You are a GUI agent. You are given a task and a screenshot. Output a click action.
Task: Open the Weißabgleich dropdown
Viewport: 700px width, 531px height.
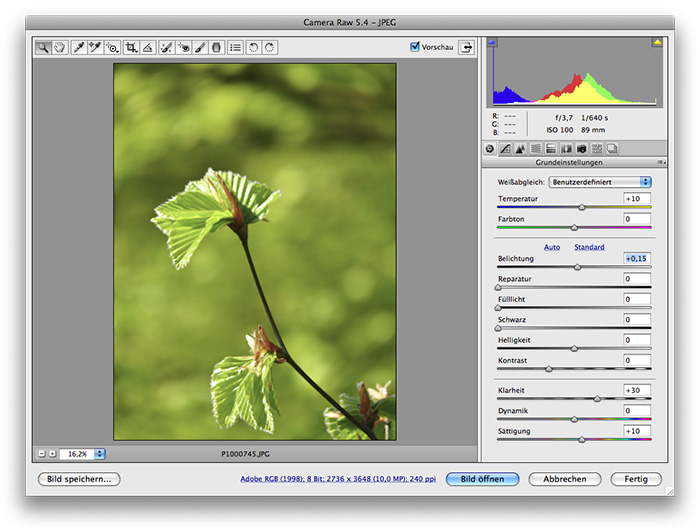tap(600, 182)
